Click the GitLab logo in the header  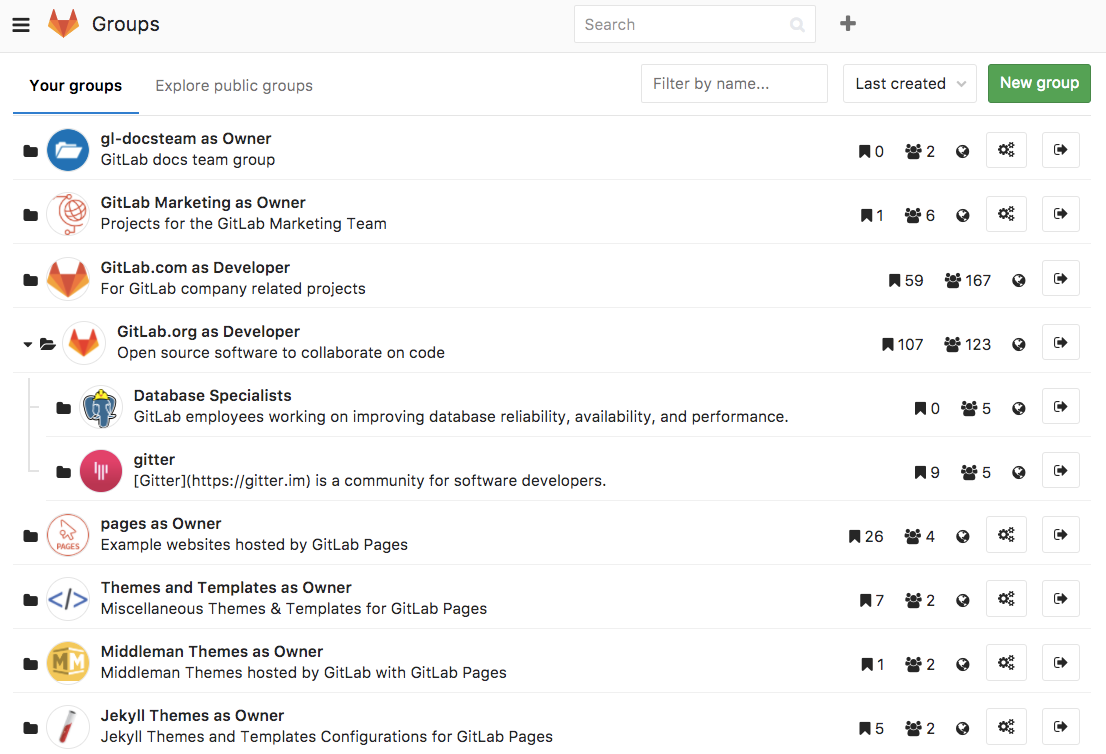64,24
